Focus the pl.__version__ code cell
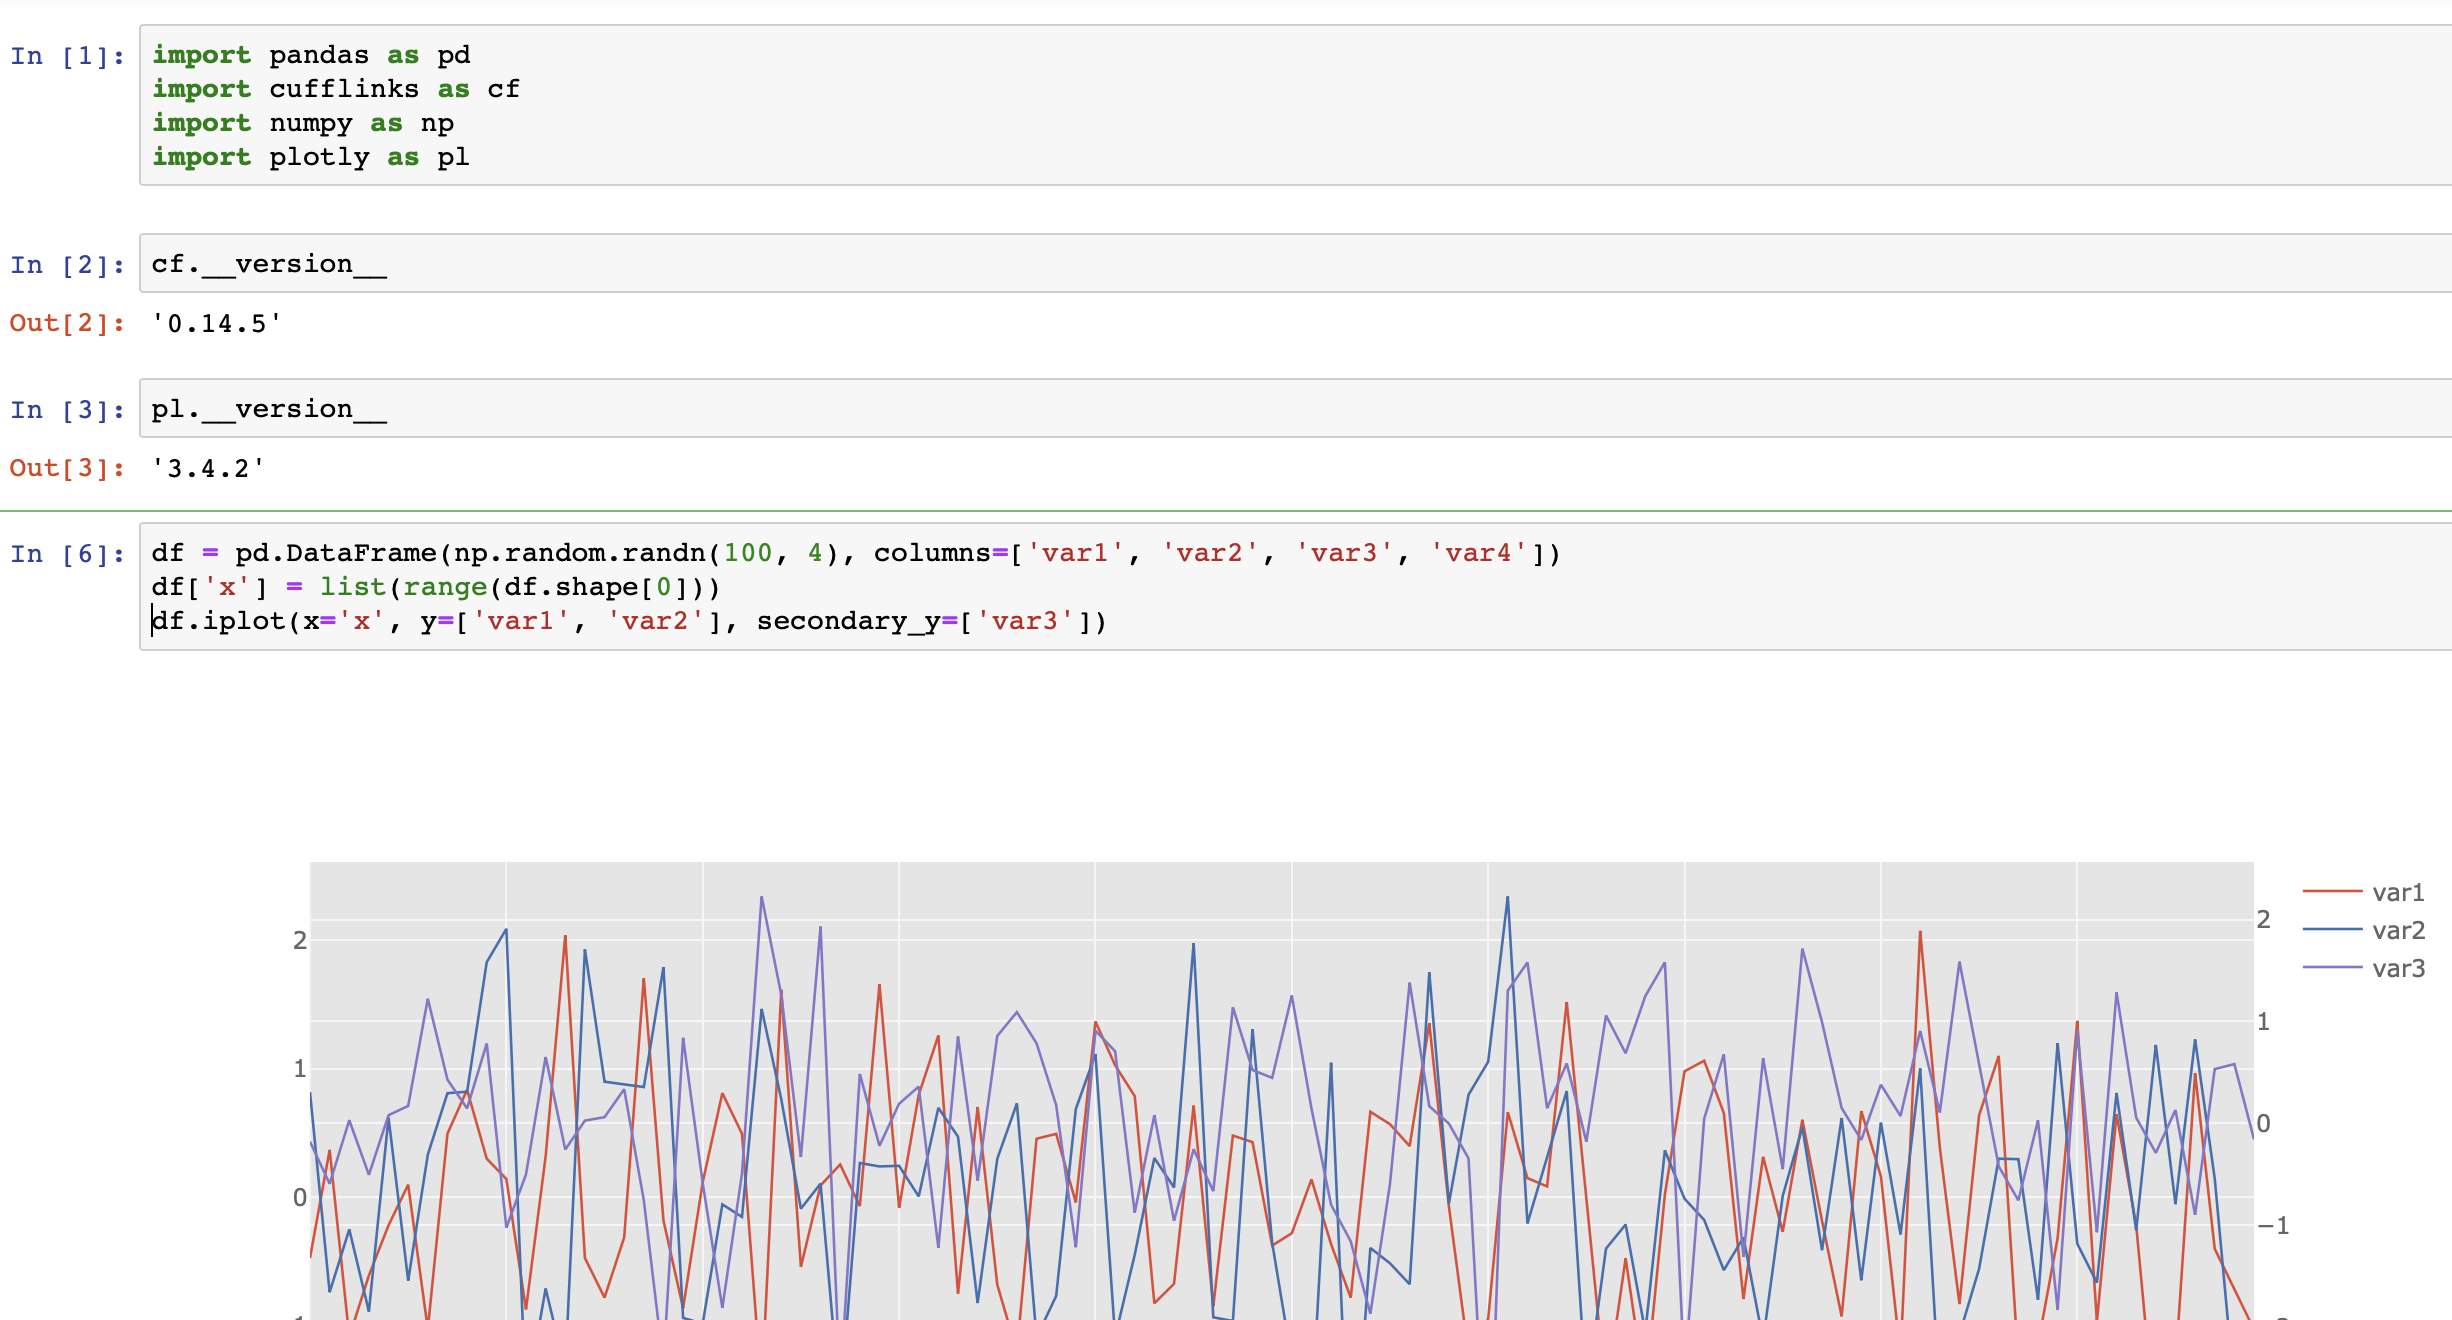2452x1320 pixels. tap(1295, 409)
